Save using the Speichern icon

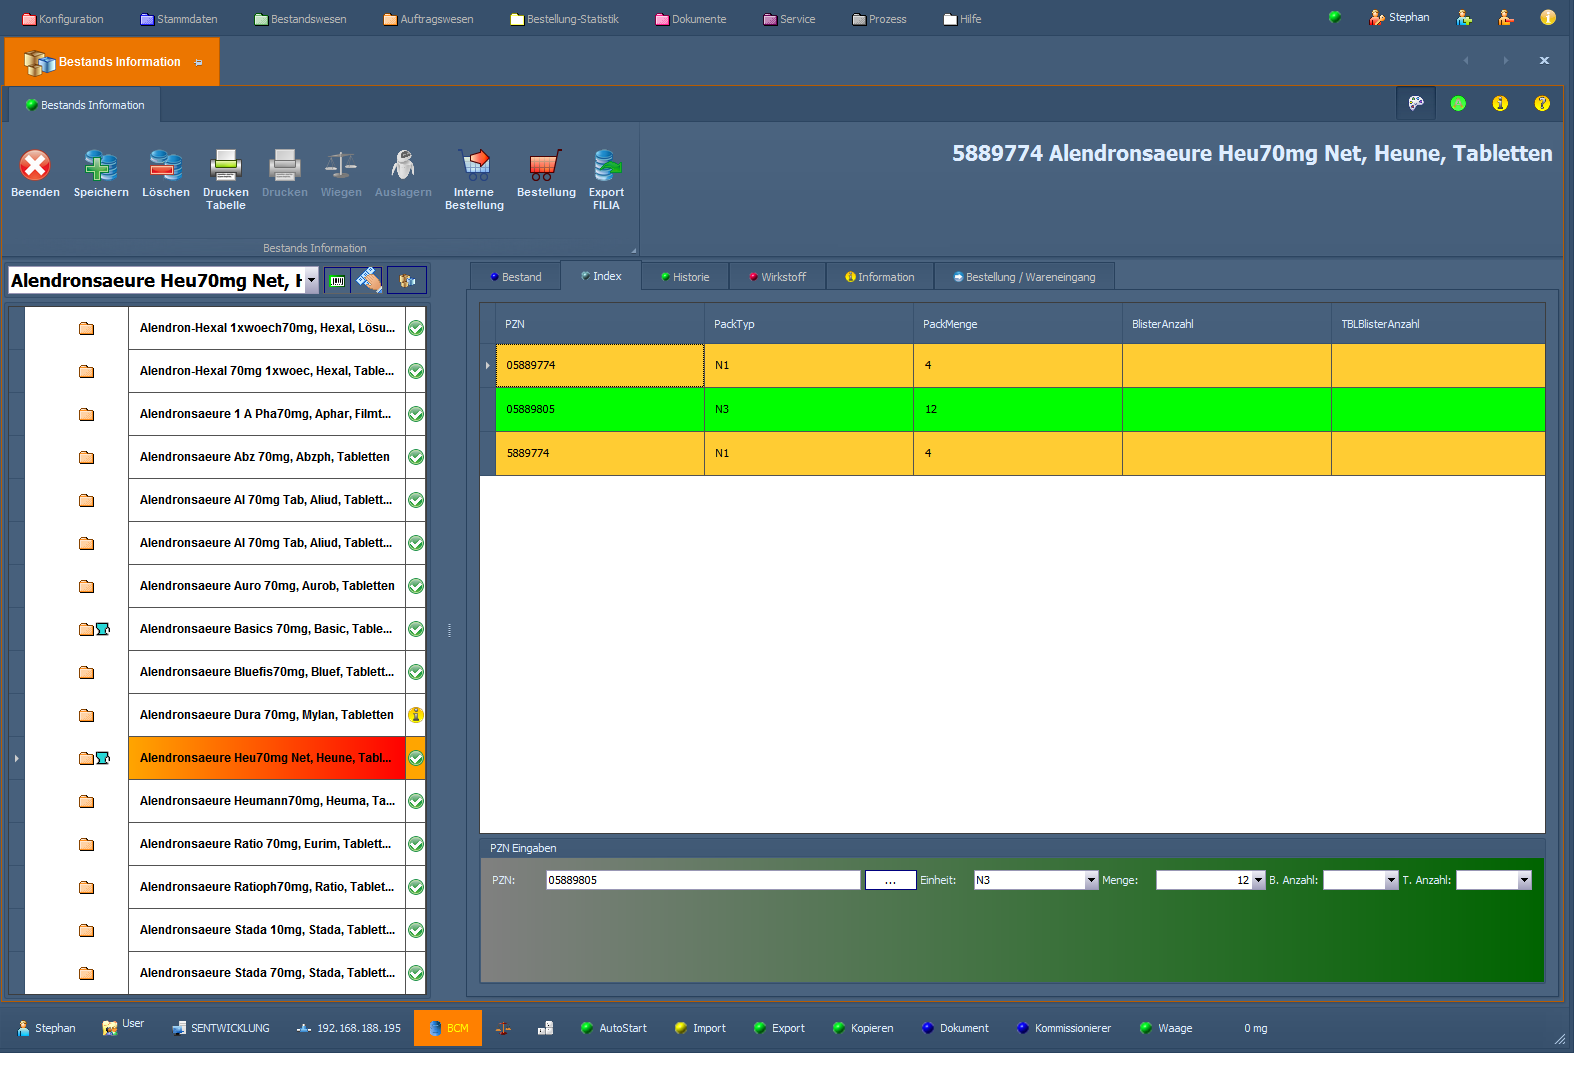tap(101, 166)
